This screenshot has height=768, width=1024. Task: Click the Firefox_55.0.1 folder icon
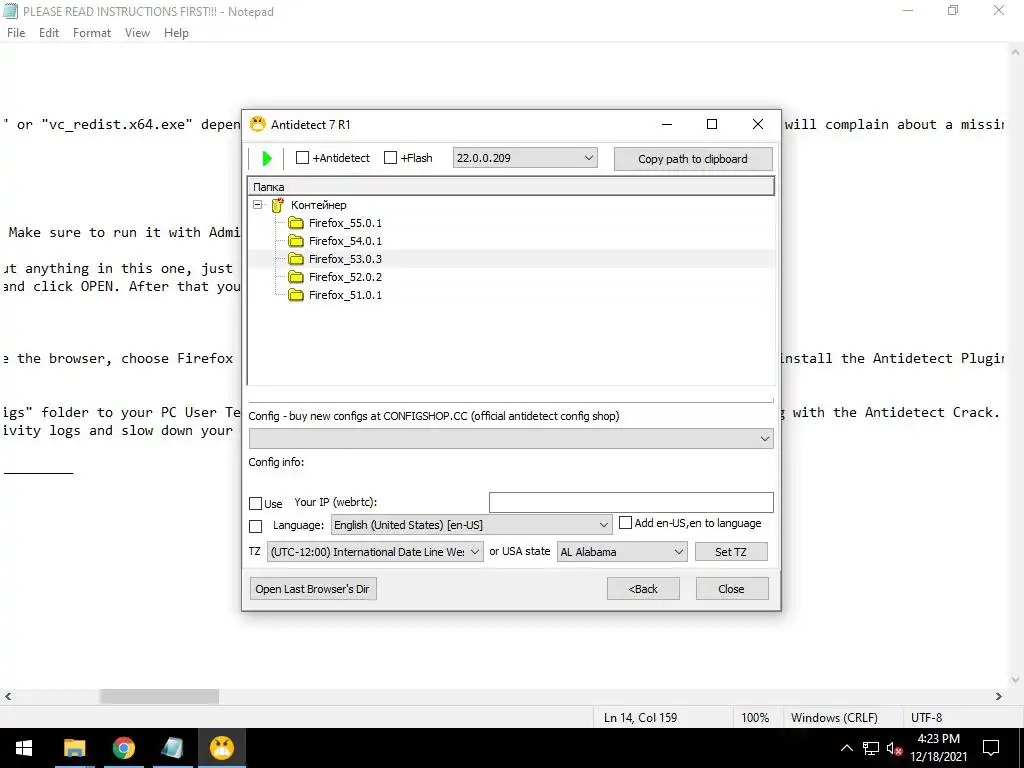296,223
